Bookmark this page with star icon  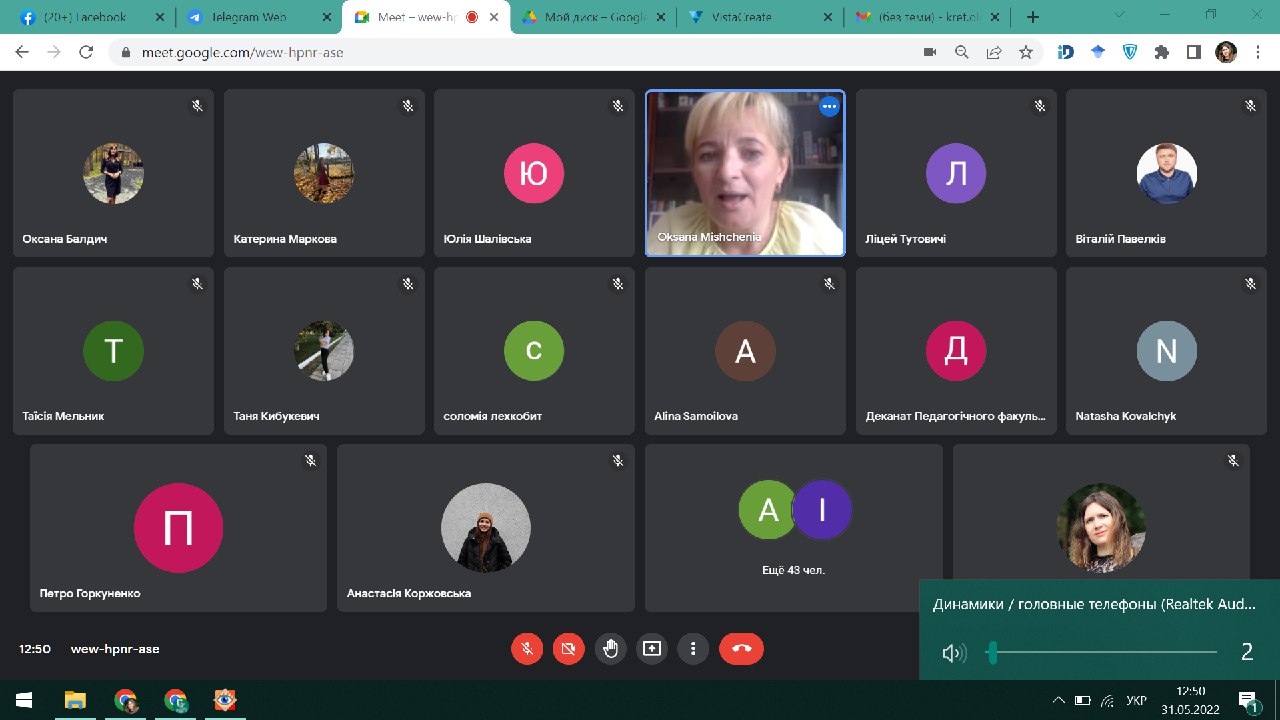[1025, 52]
